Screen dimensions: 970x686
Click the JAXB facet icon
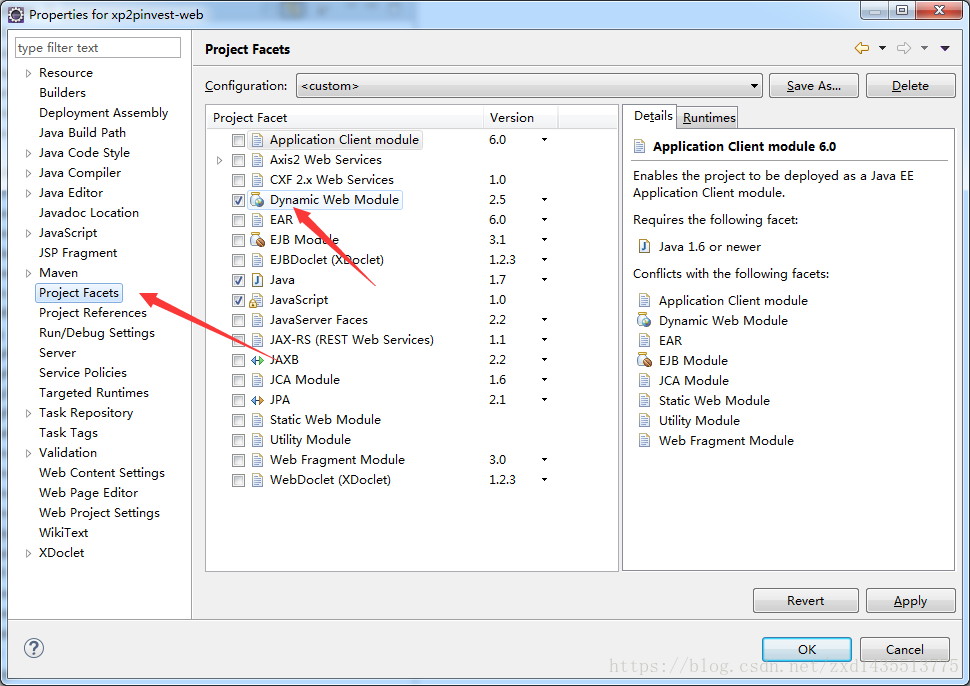tap(257, 360)
